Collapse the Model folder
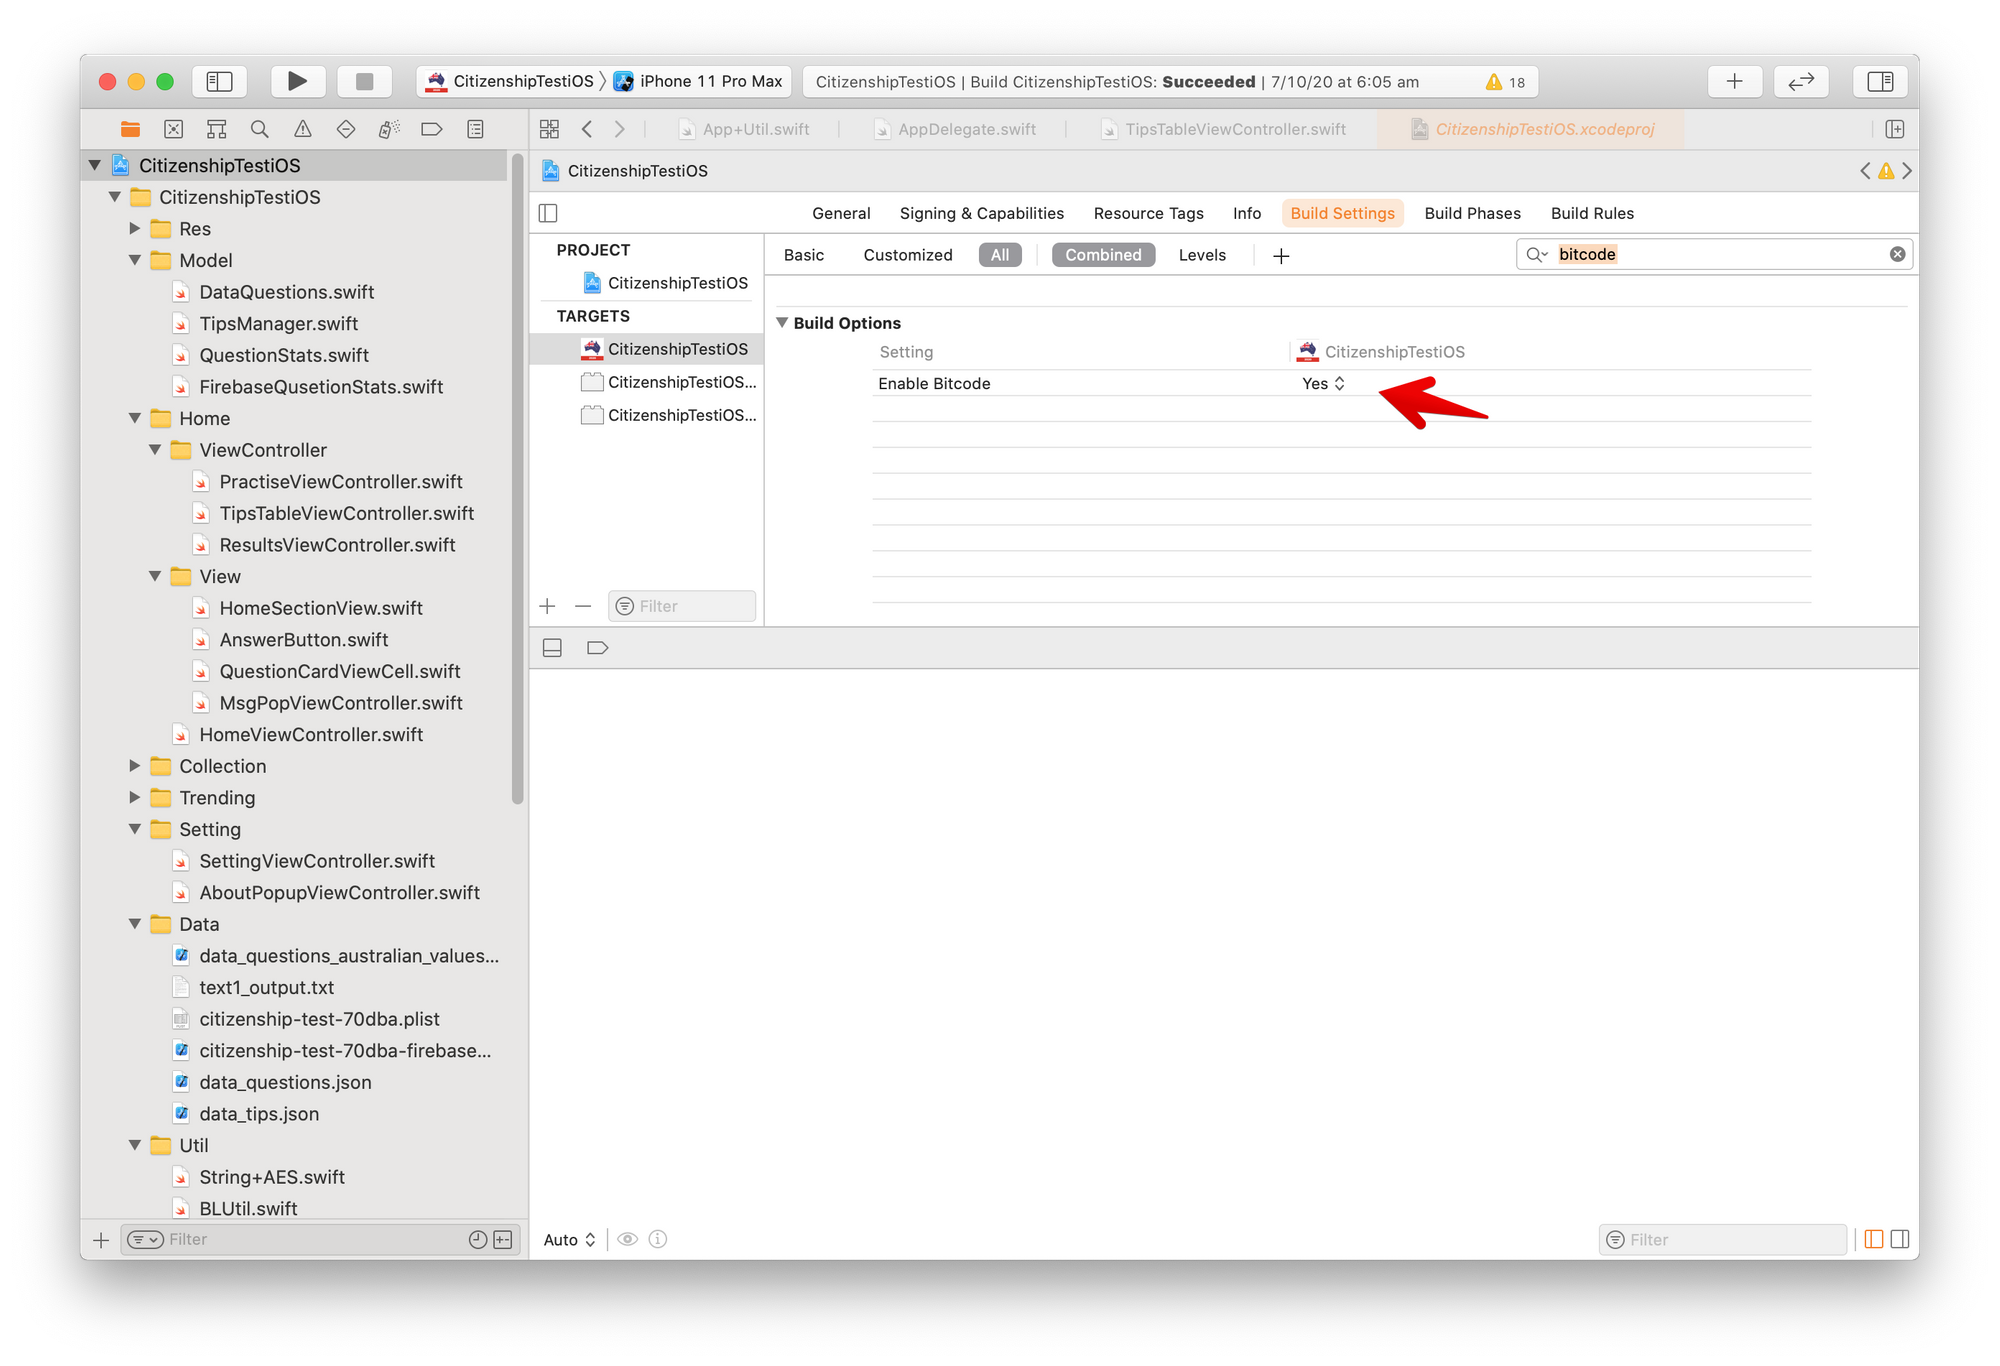The image size is (2000, 1366). pos(134,260)
